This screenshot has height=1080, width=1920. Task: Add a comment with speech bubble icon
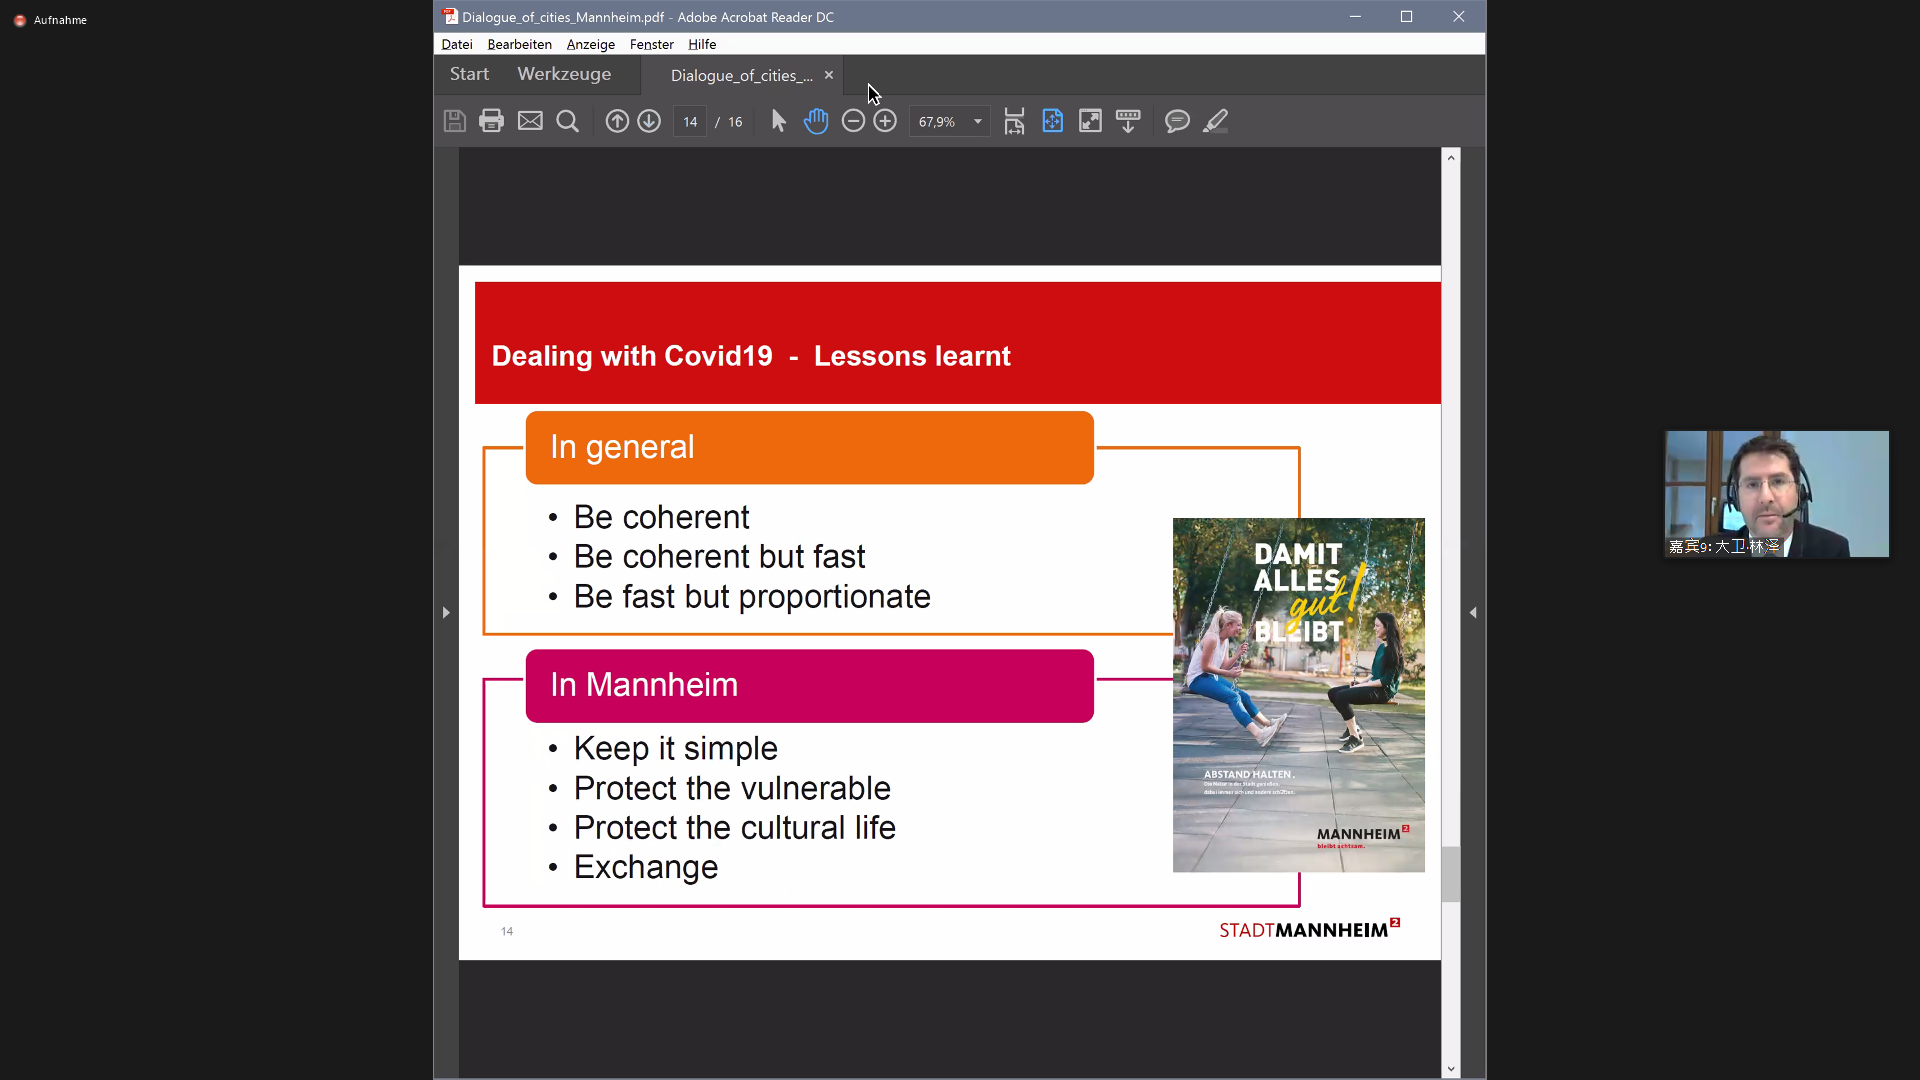[1177, 121]
